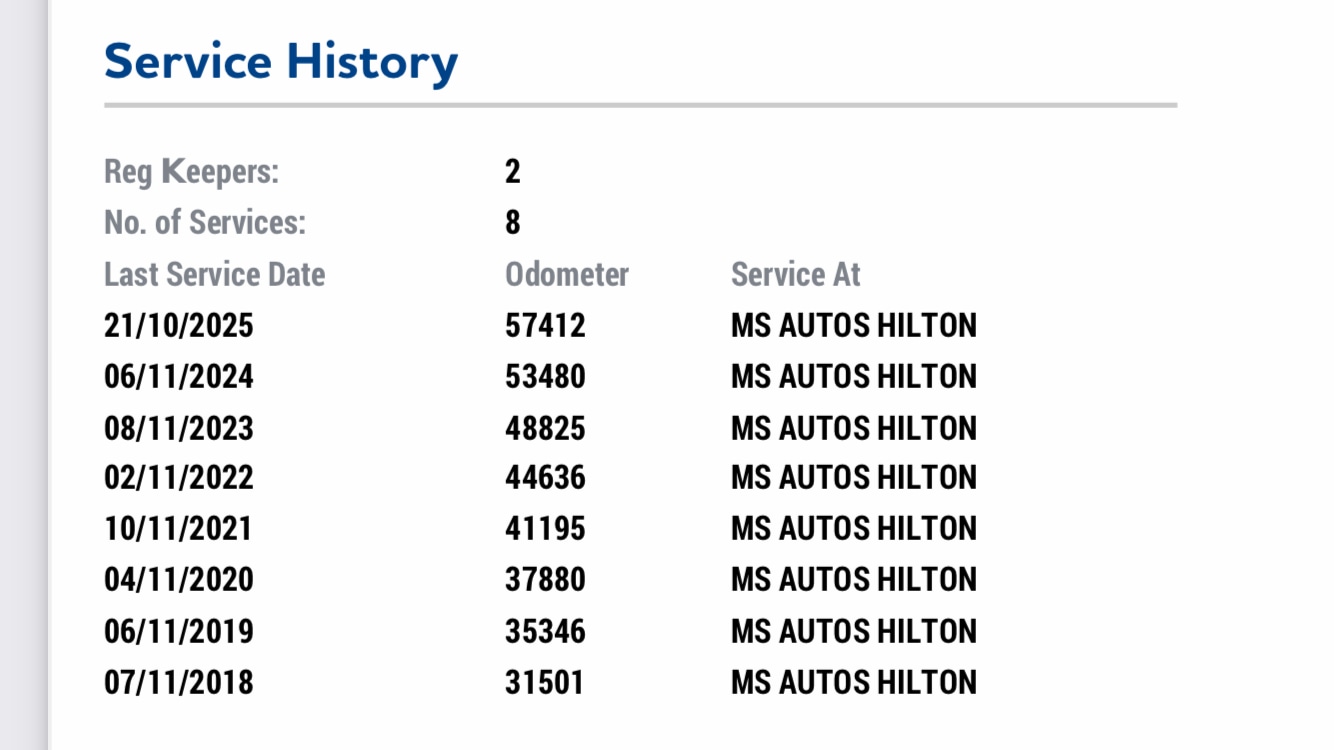Click the Odometer column header
Screen dimensions: 1334x750
point(567,274)
